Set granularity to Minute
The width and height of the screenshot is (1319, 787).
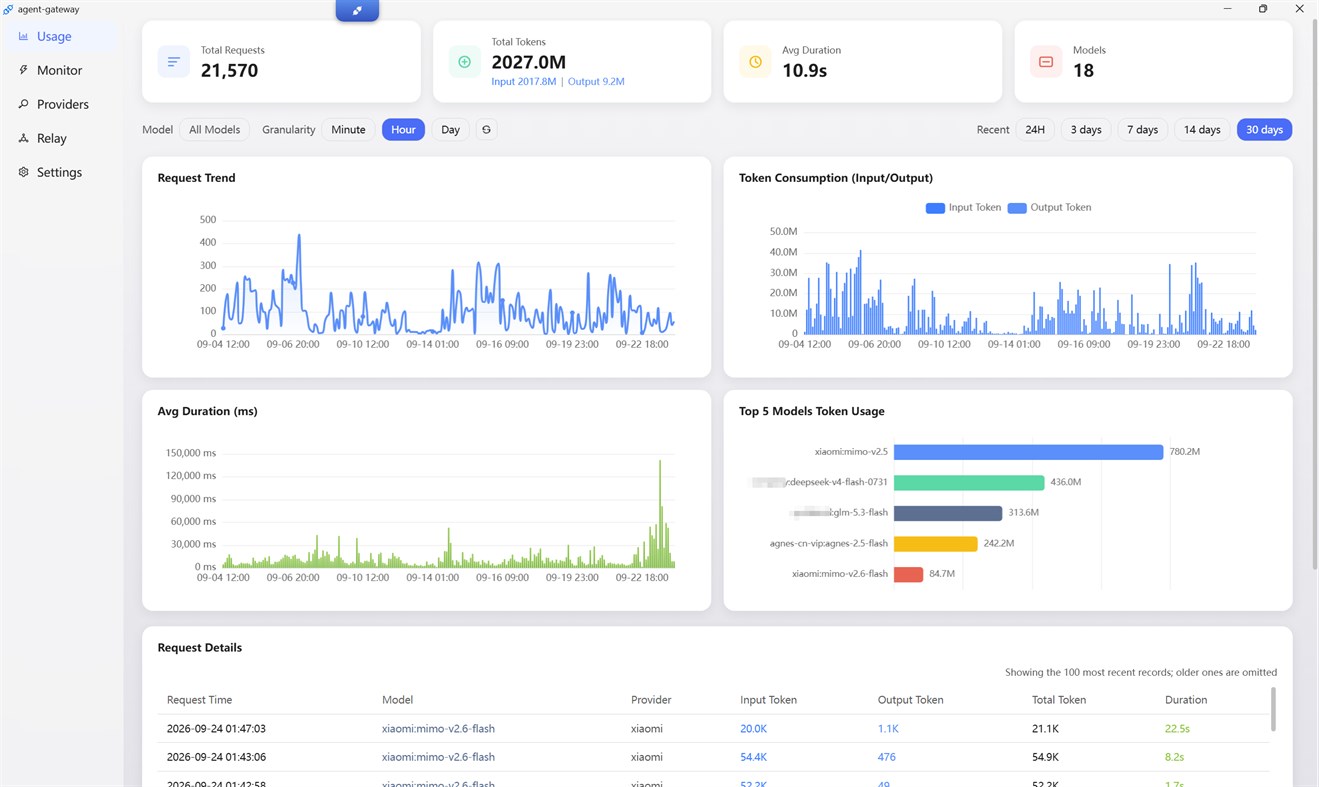click(348, 130)
